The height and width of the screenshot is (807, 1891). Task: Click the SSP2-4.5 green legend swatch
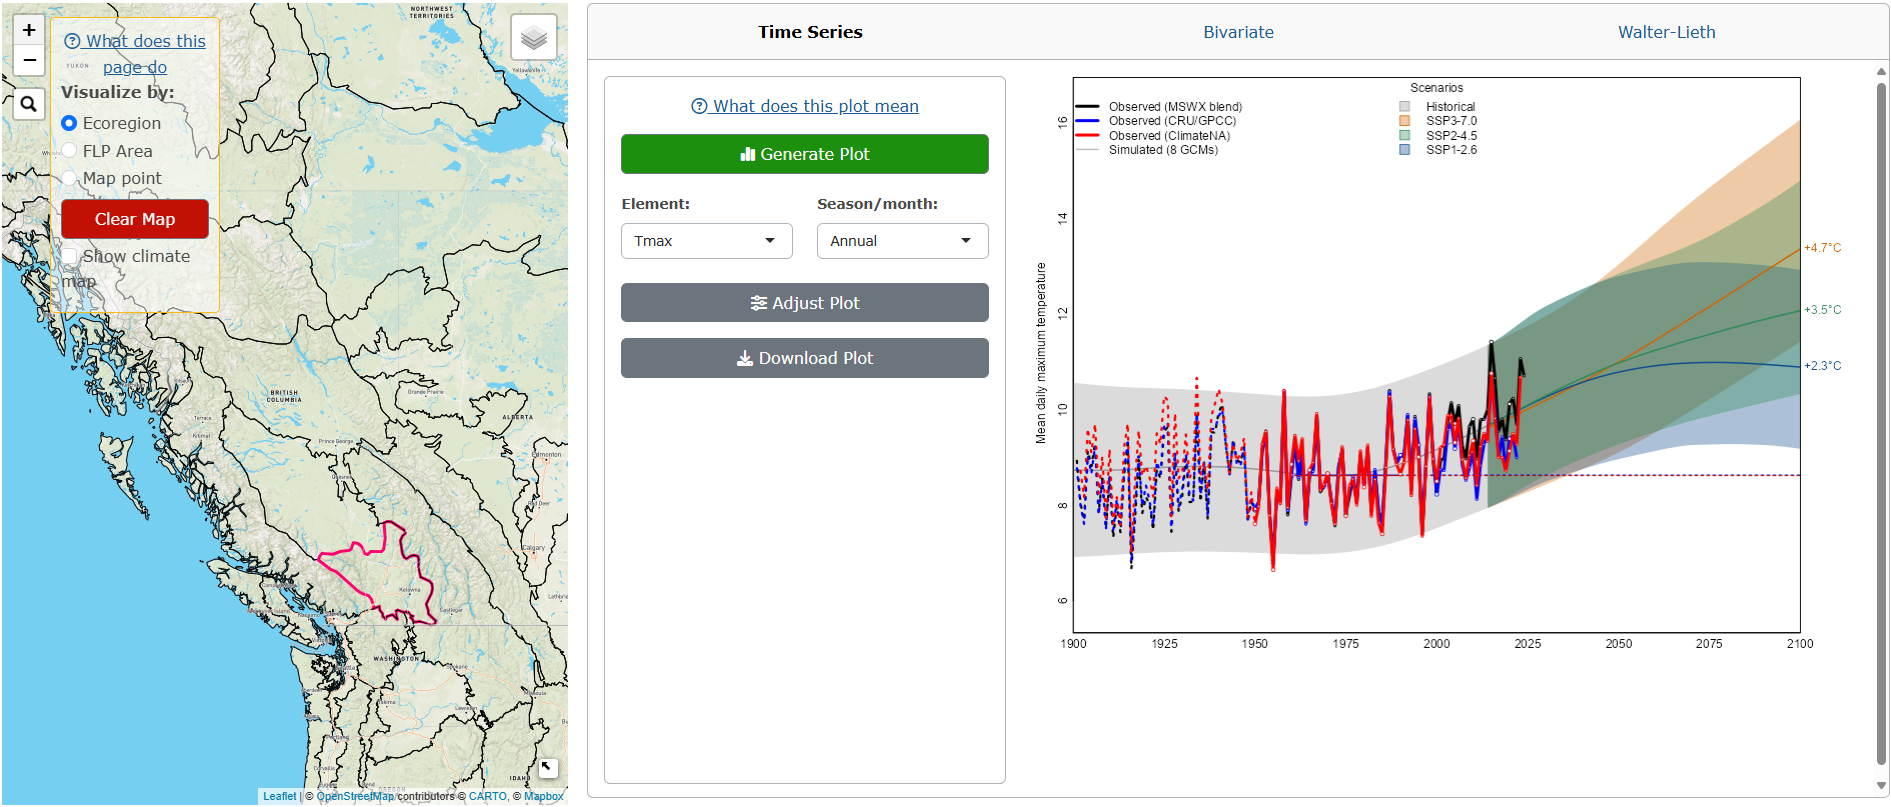pyautogui.click(x=1405, y=135)
